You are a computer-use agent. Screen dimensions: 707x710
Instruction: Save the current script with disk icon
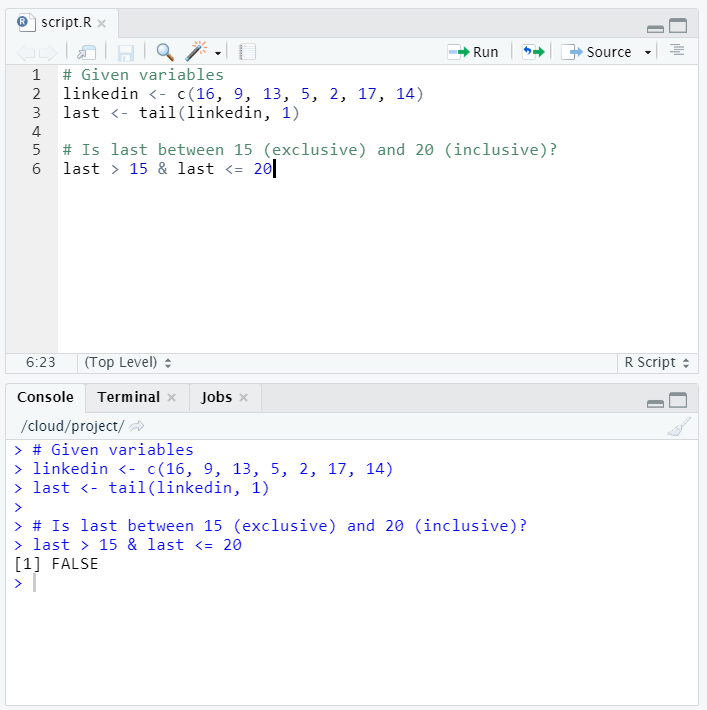(125, 53)
